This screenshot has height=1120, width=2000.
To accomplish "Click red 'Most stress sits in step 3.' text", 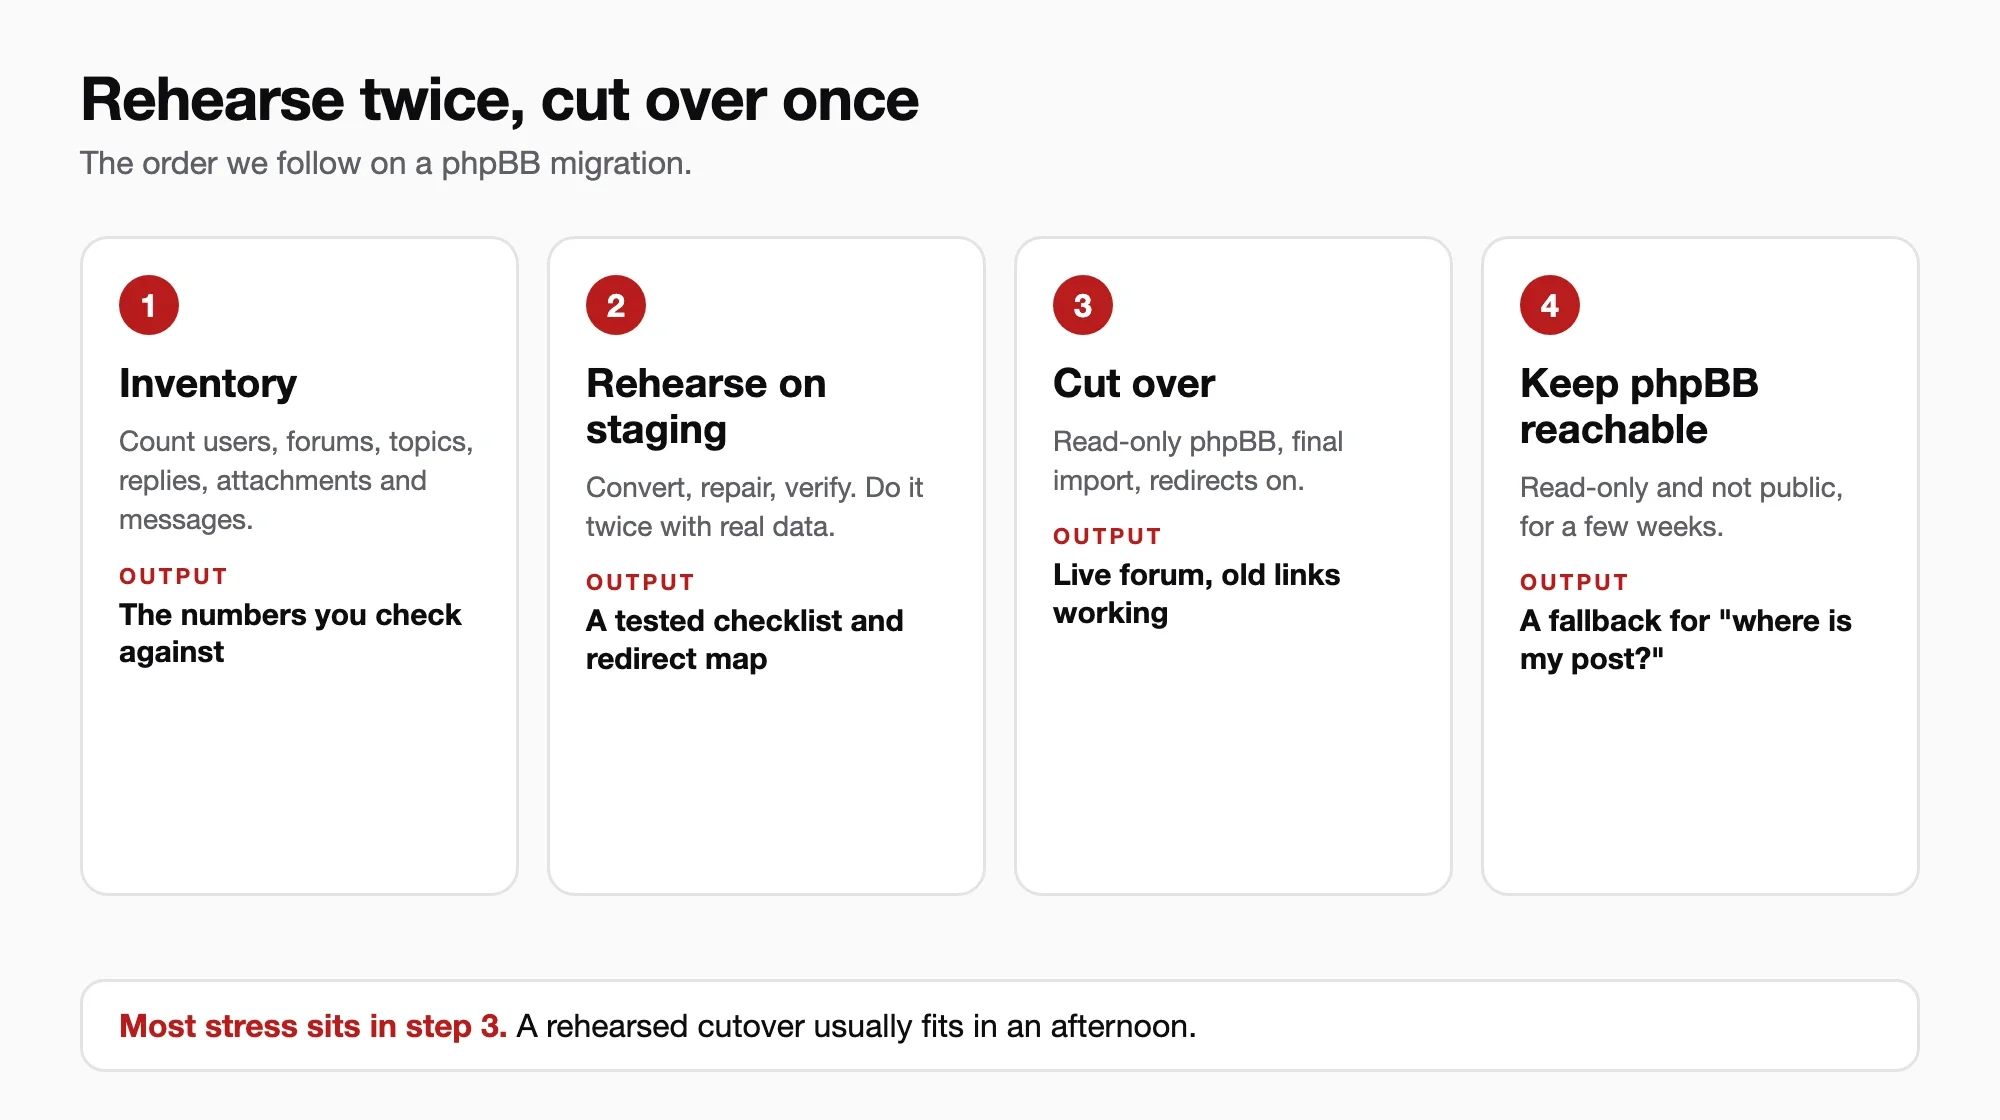I will click(313, 1027).
